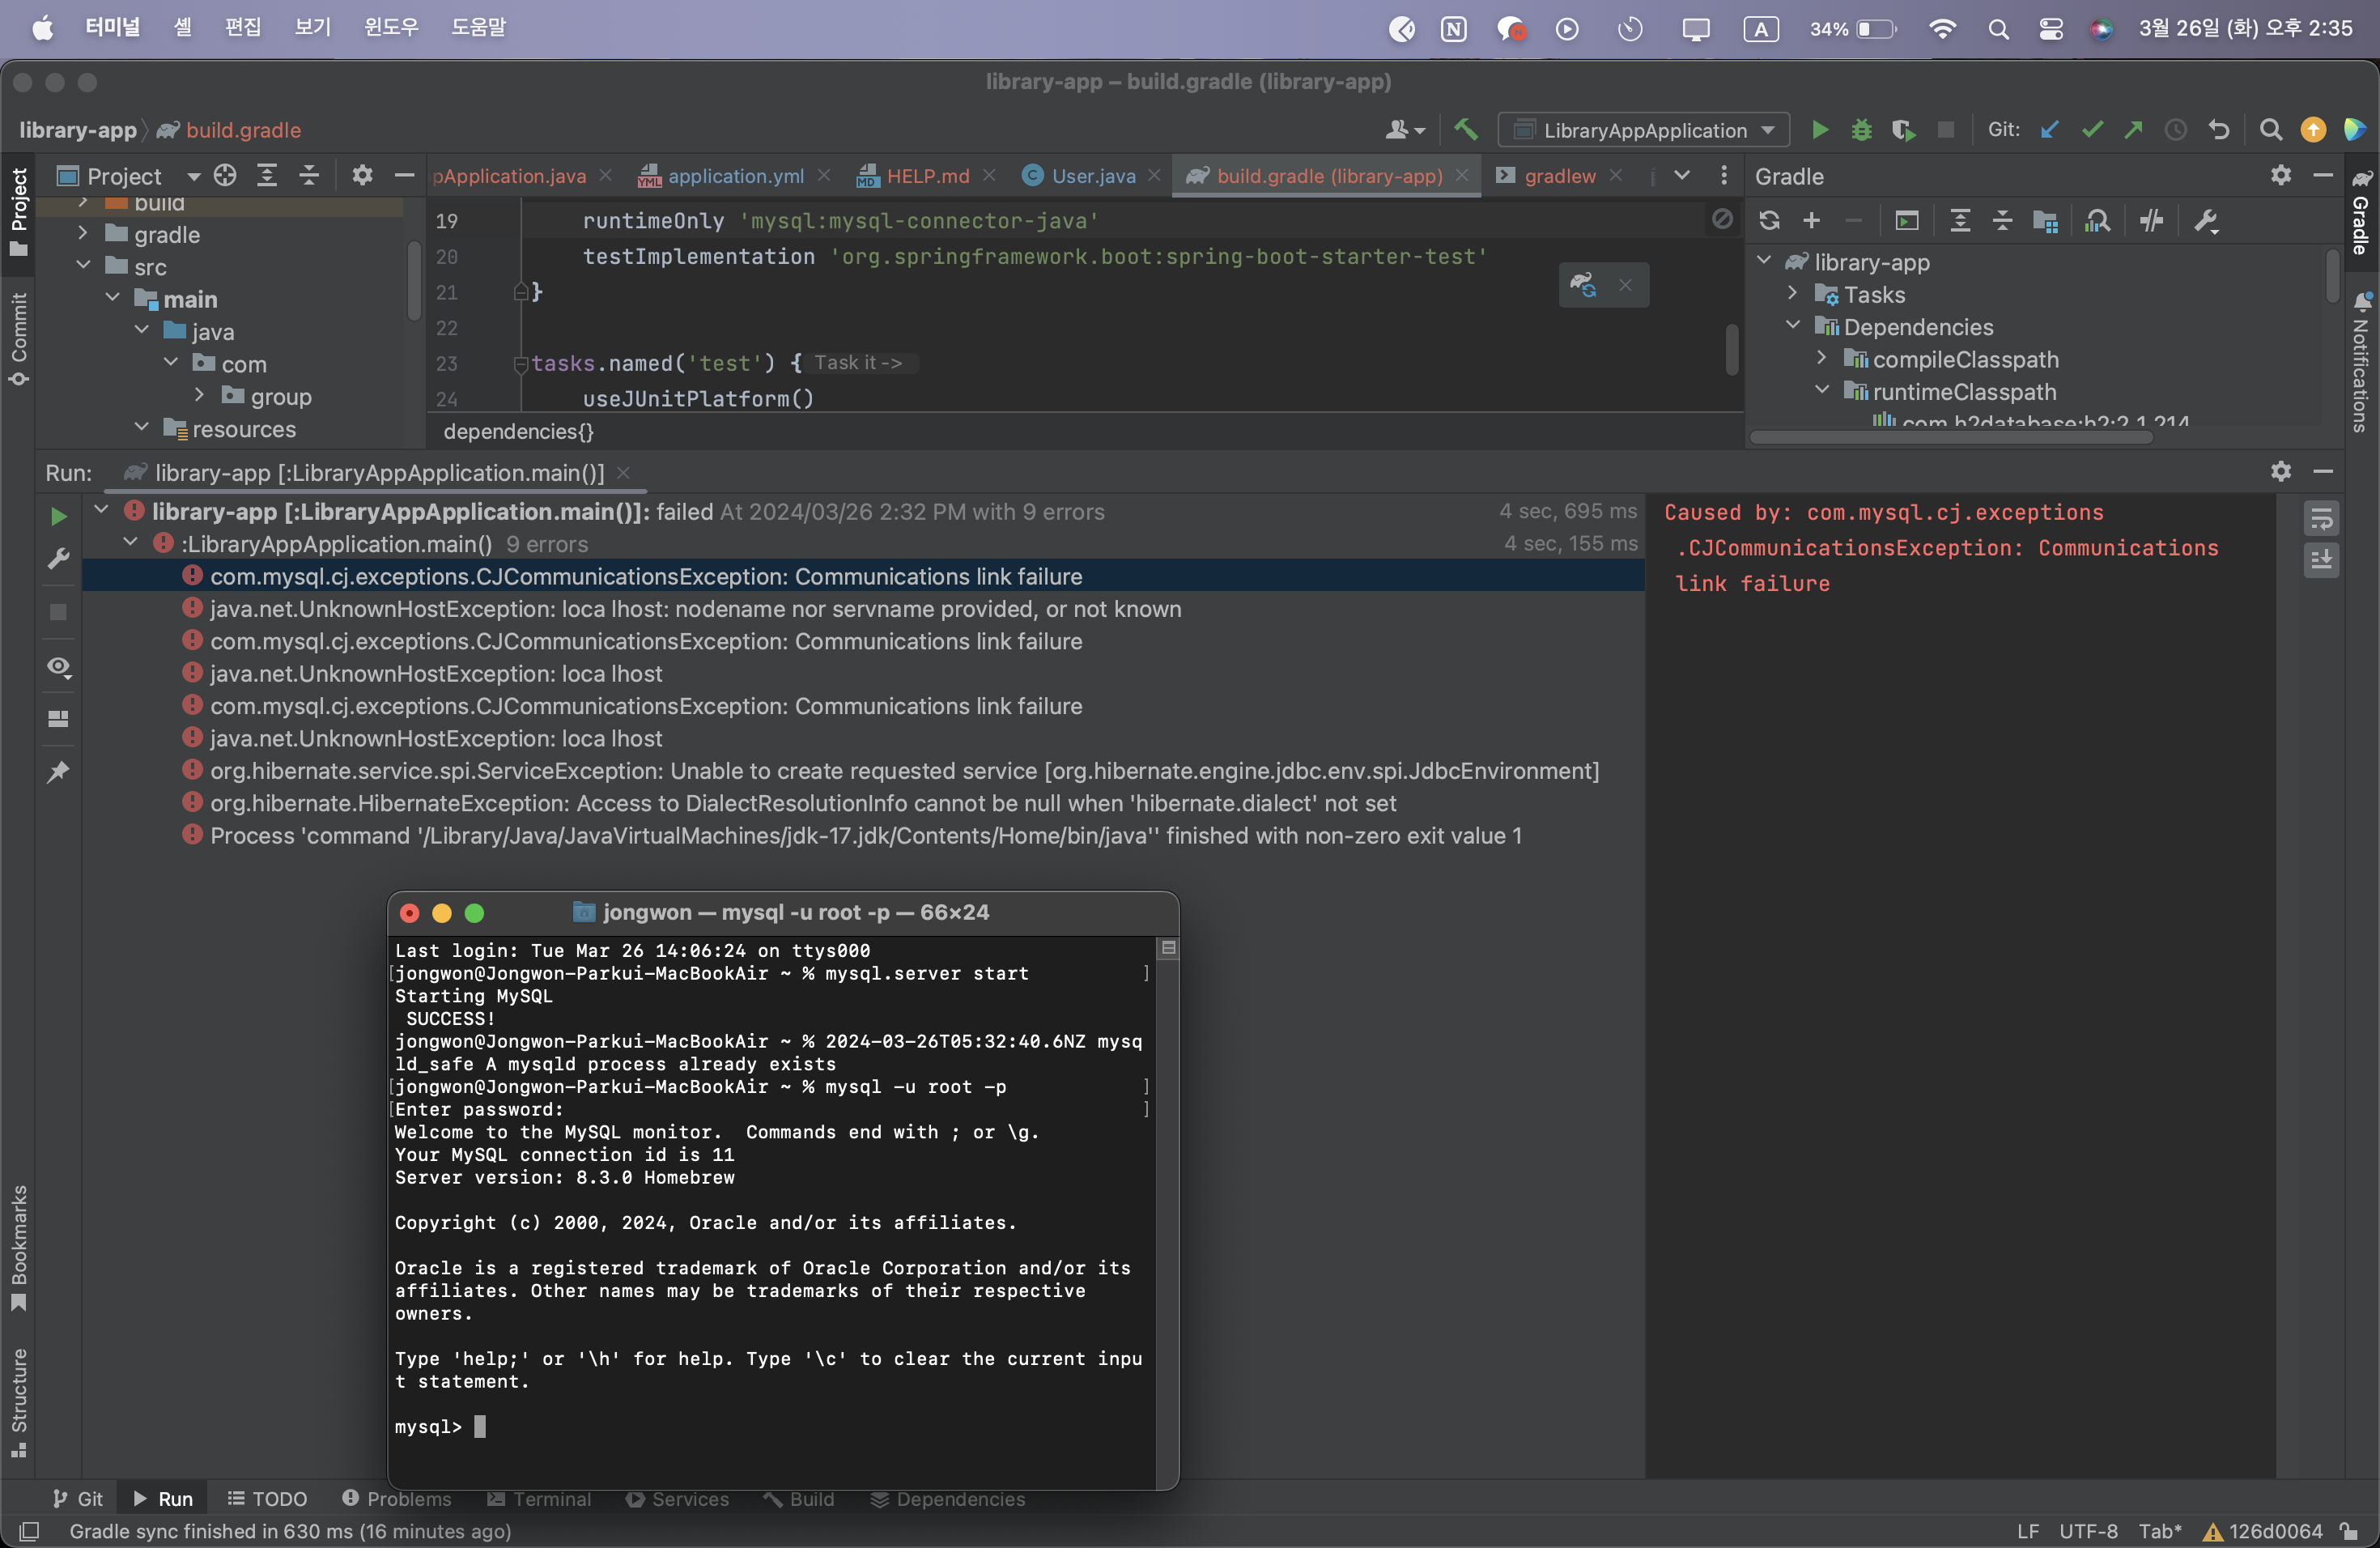Open Git tool window button at bottom
The image size is (2380, 1548).
coord(78,1499)
